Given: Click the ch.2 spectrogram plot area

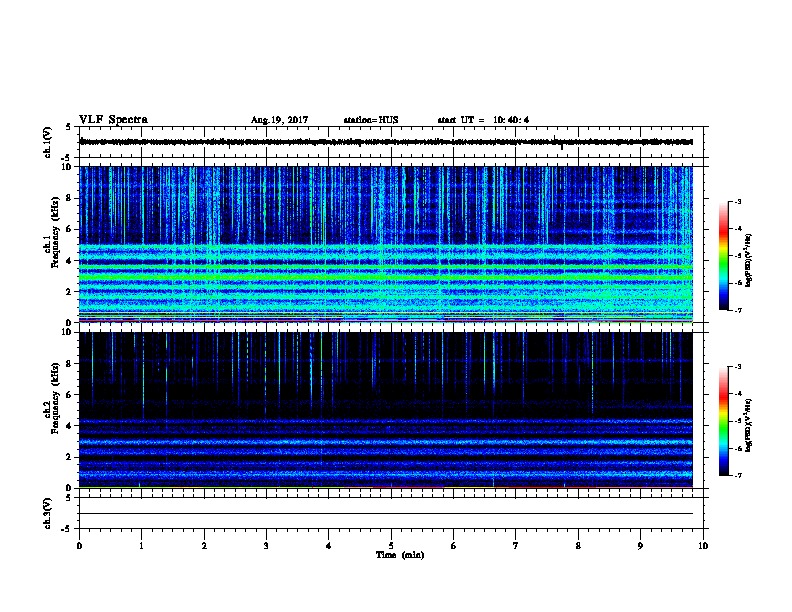Looking at the screenshot, I should (386, 410).
